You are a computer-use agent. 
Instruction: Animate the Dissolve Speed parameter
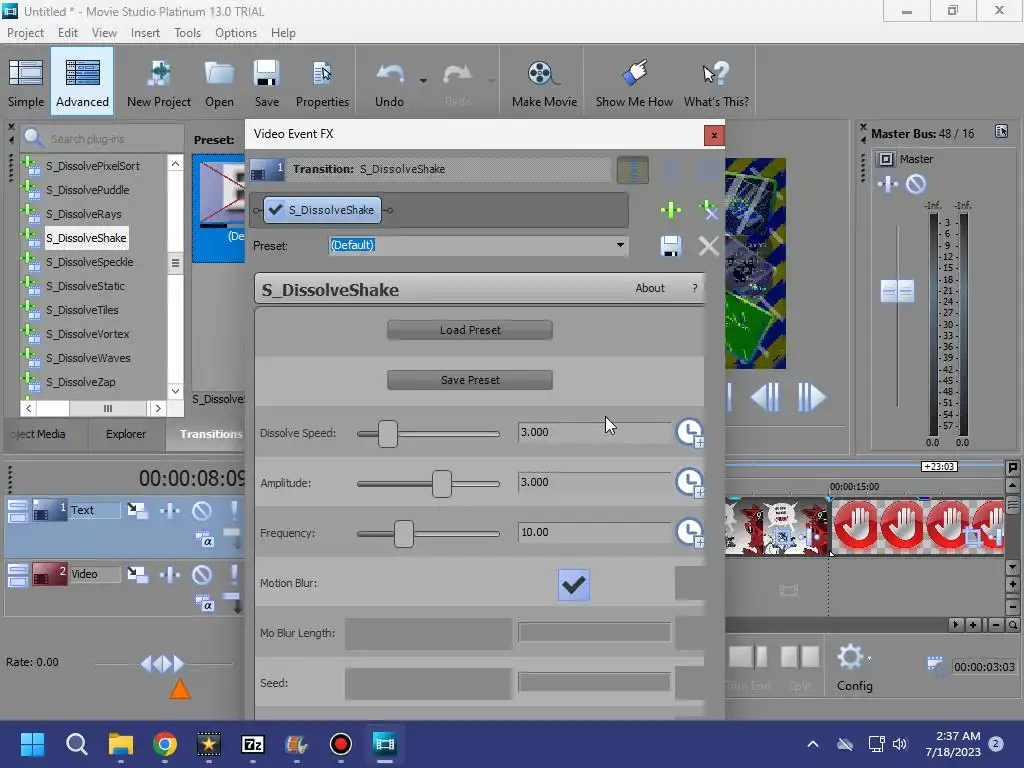689,432
